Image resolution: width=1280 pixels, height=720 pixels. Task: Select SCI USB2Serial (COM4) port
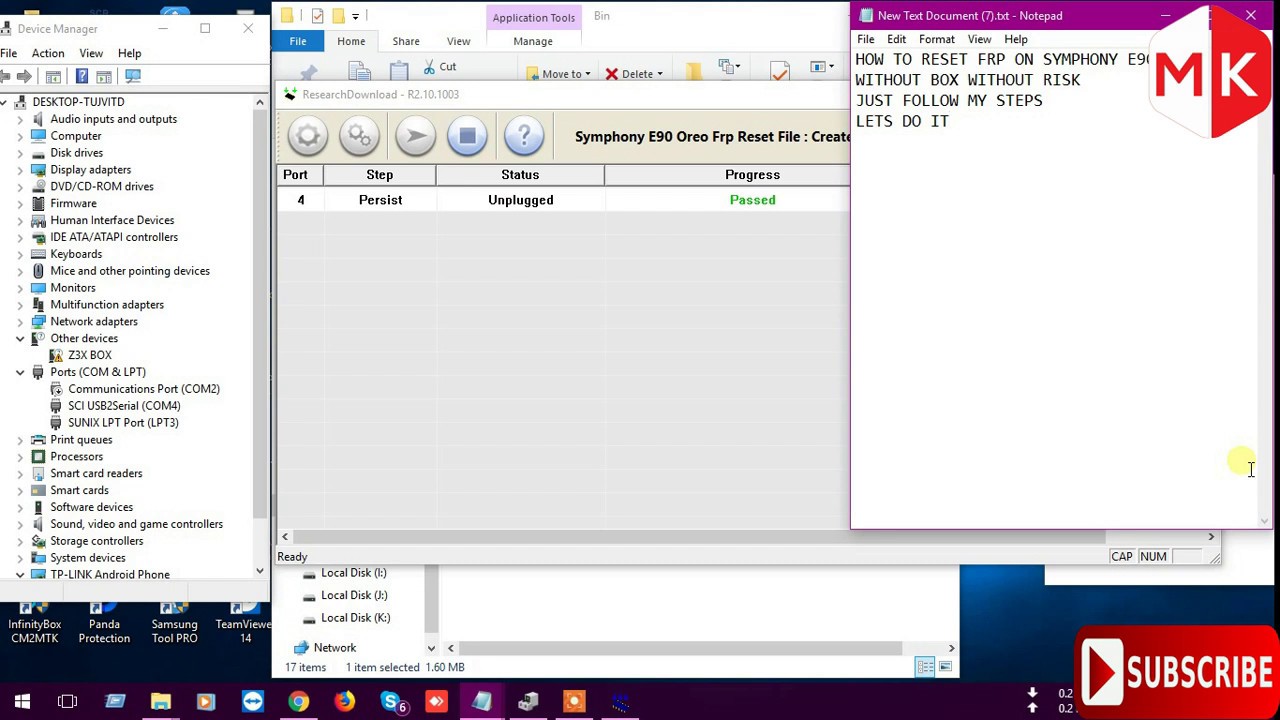(x=124, y=406)
